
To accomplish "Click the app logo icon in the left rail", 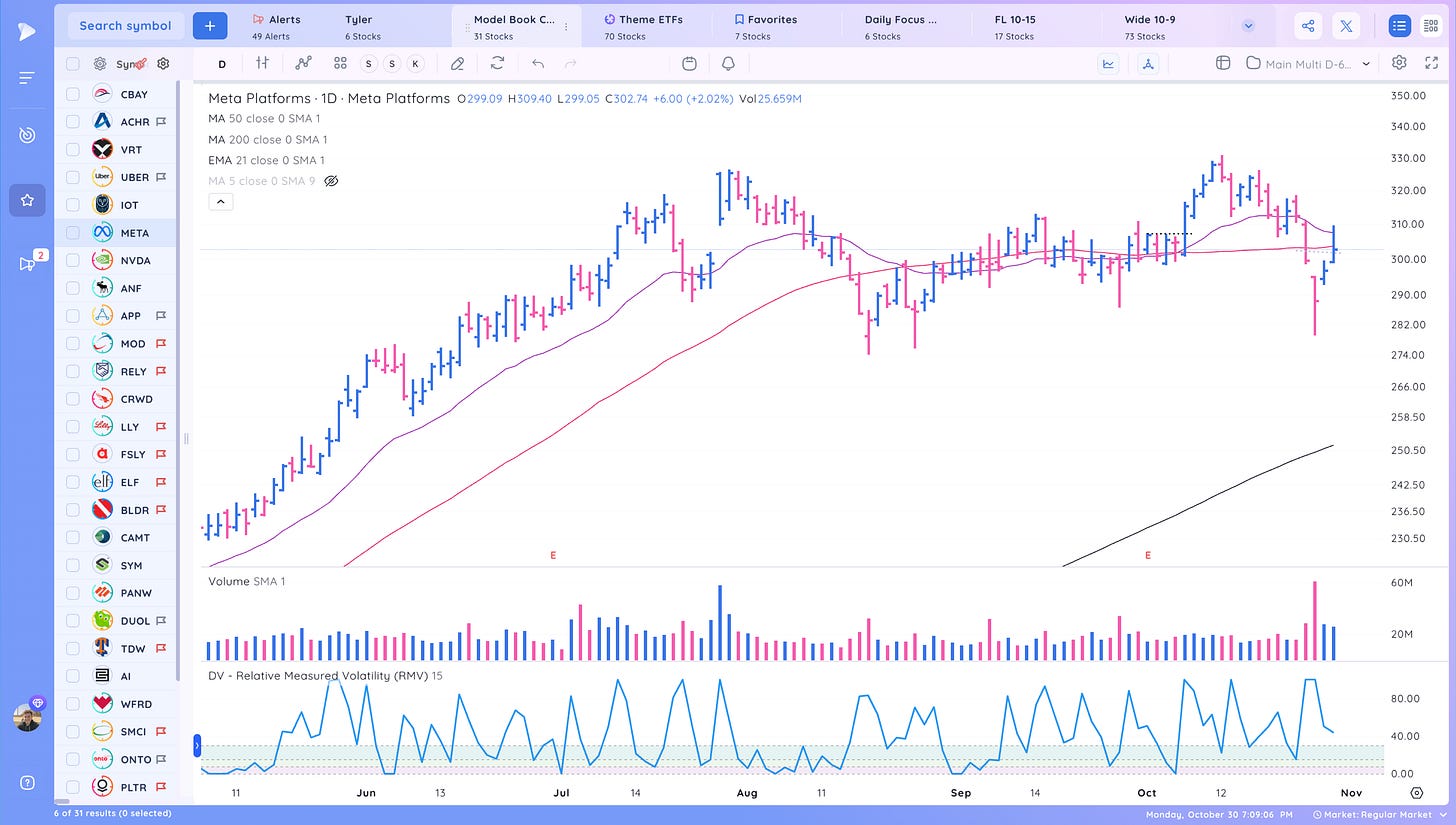I will pos(27,32).
